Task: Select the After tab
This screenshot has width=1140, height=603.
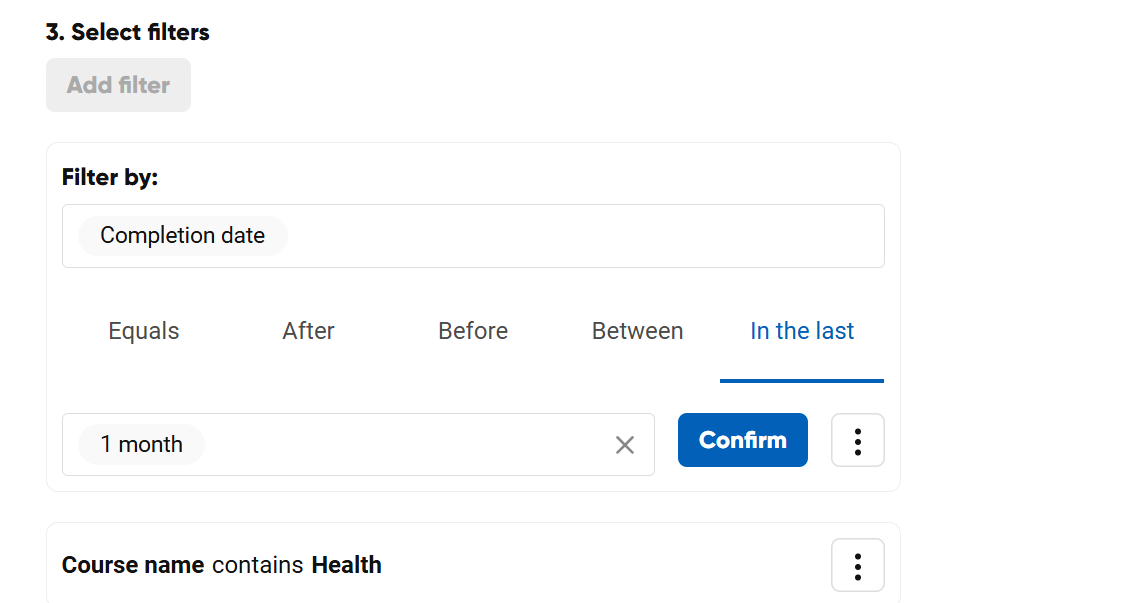Action: (x=308, y=331)
